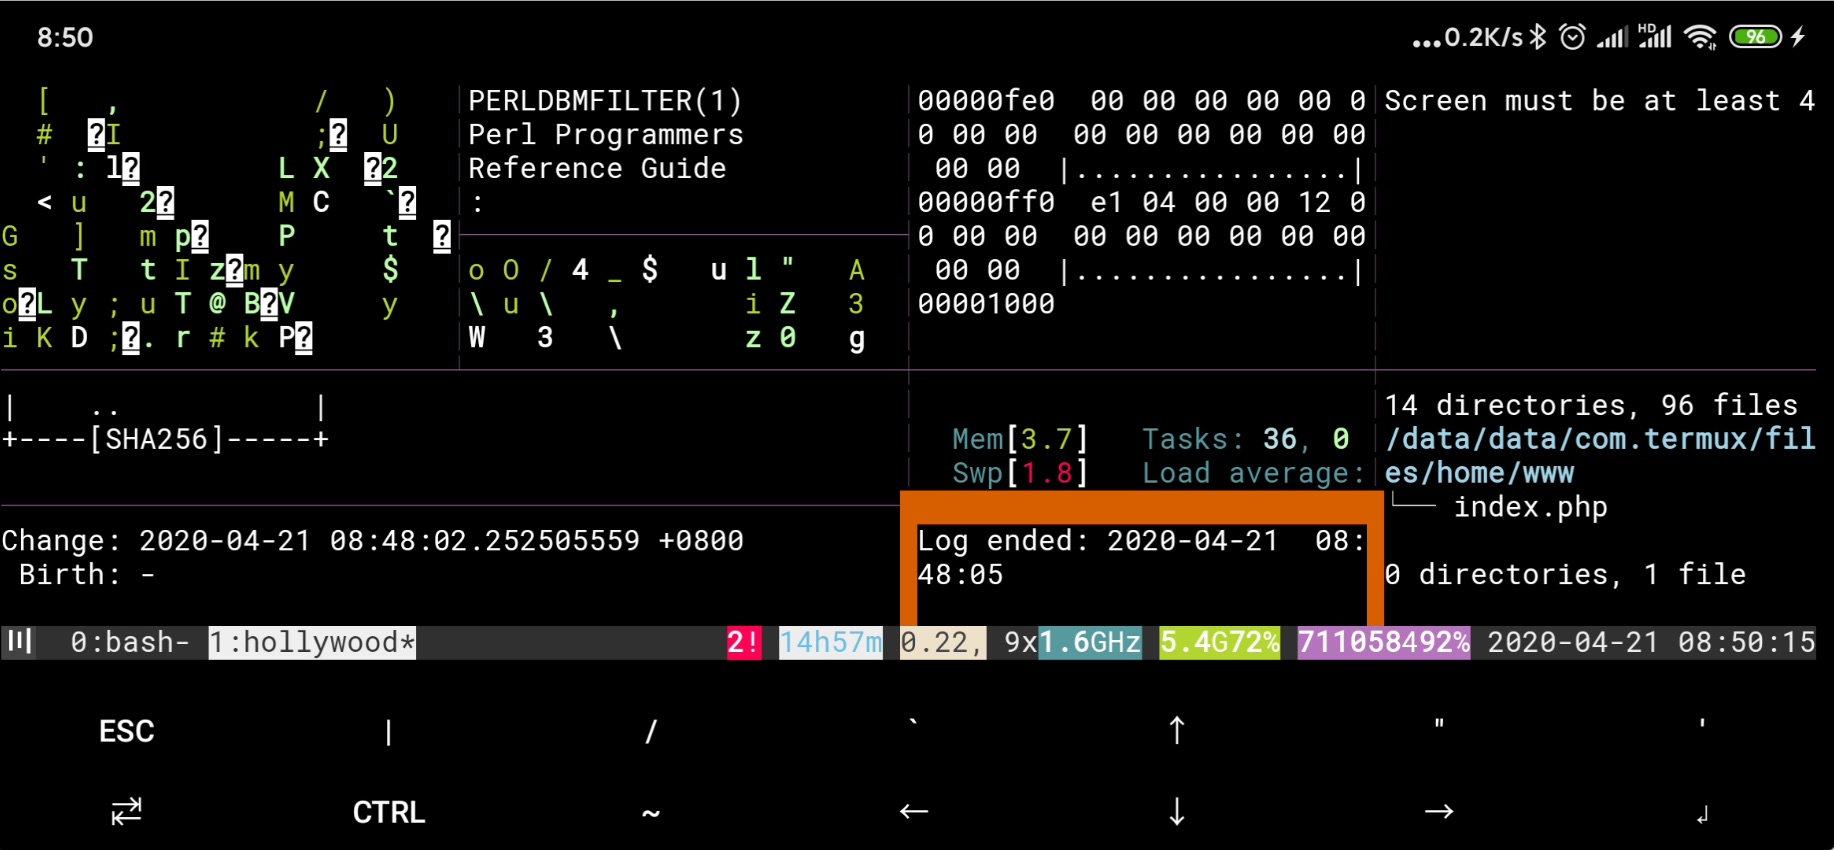Tap the left arrow key
The height and width of the screenshot is (850, 1834).
point(914,811)
